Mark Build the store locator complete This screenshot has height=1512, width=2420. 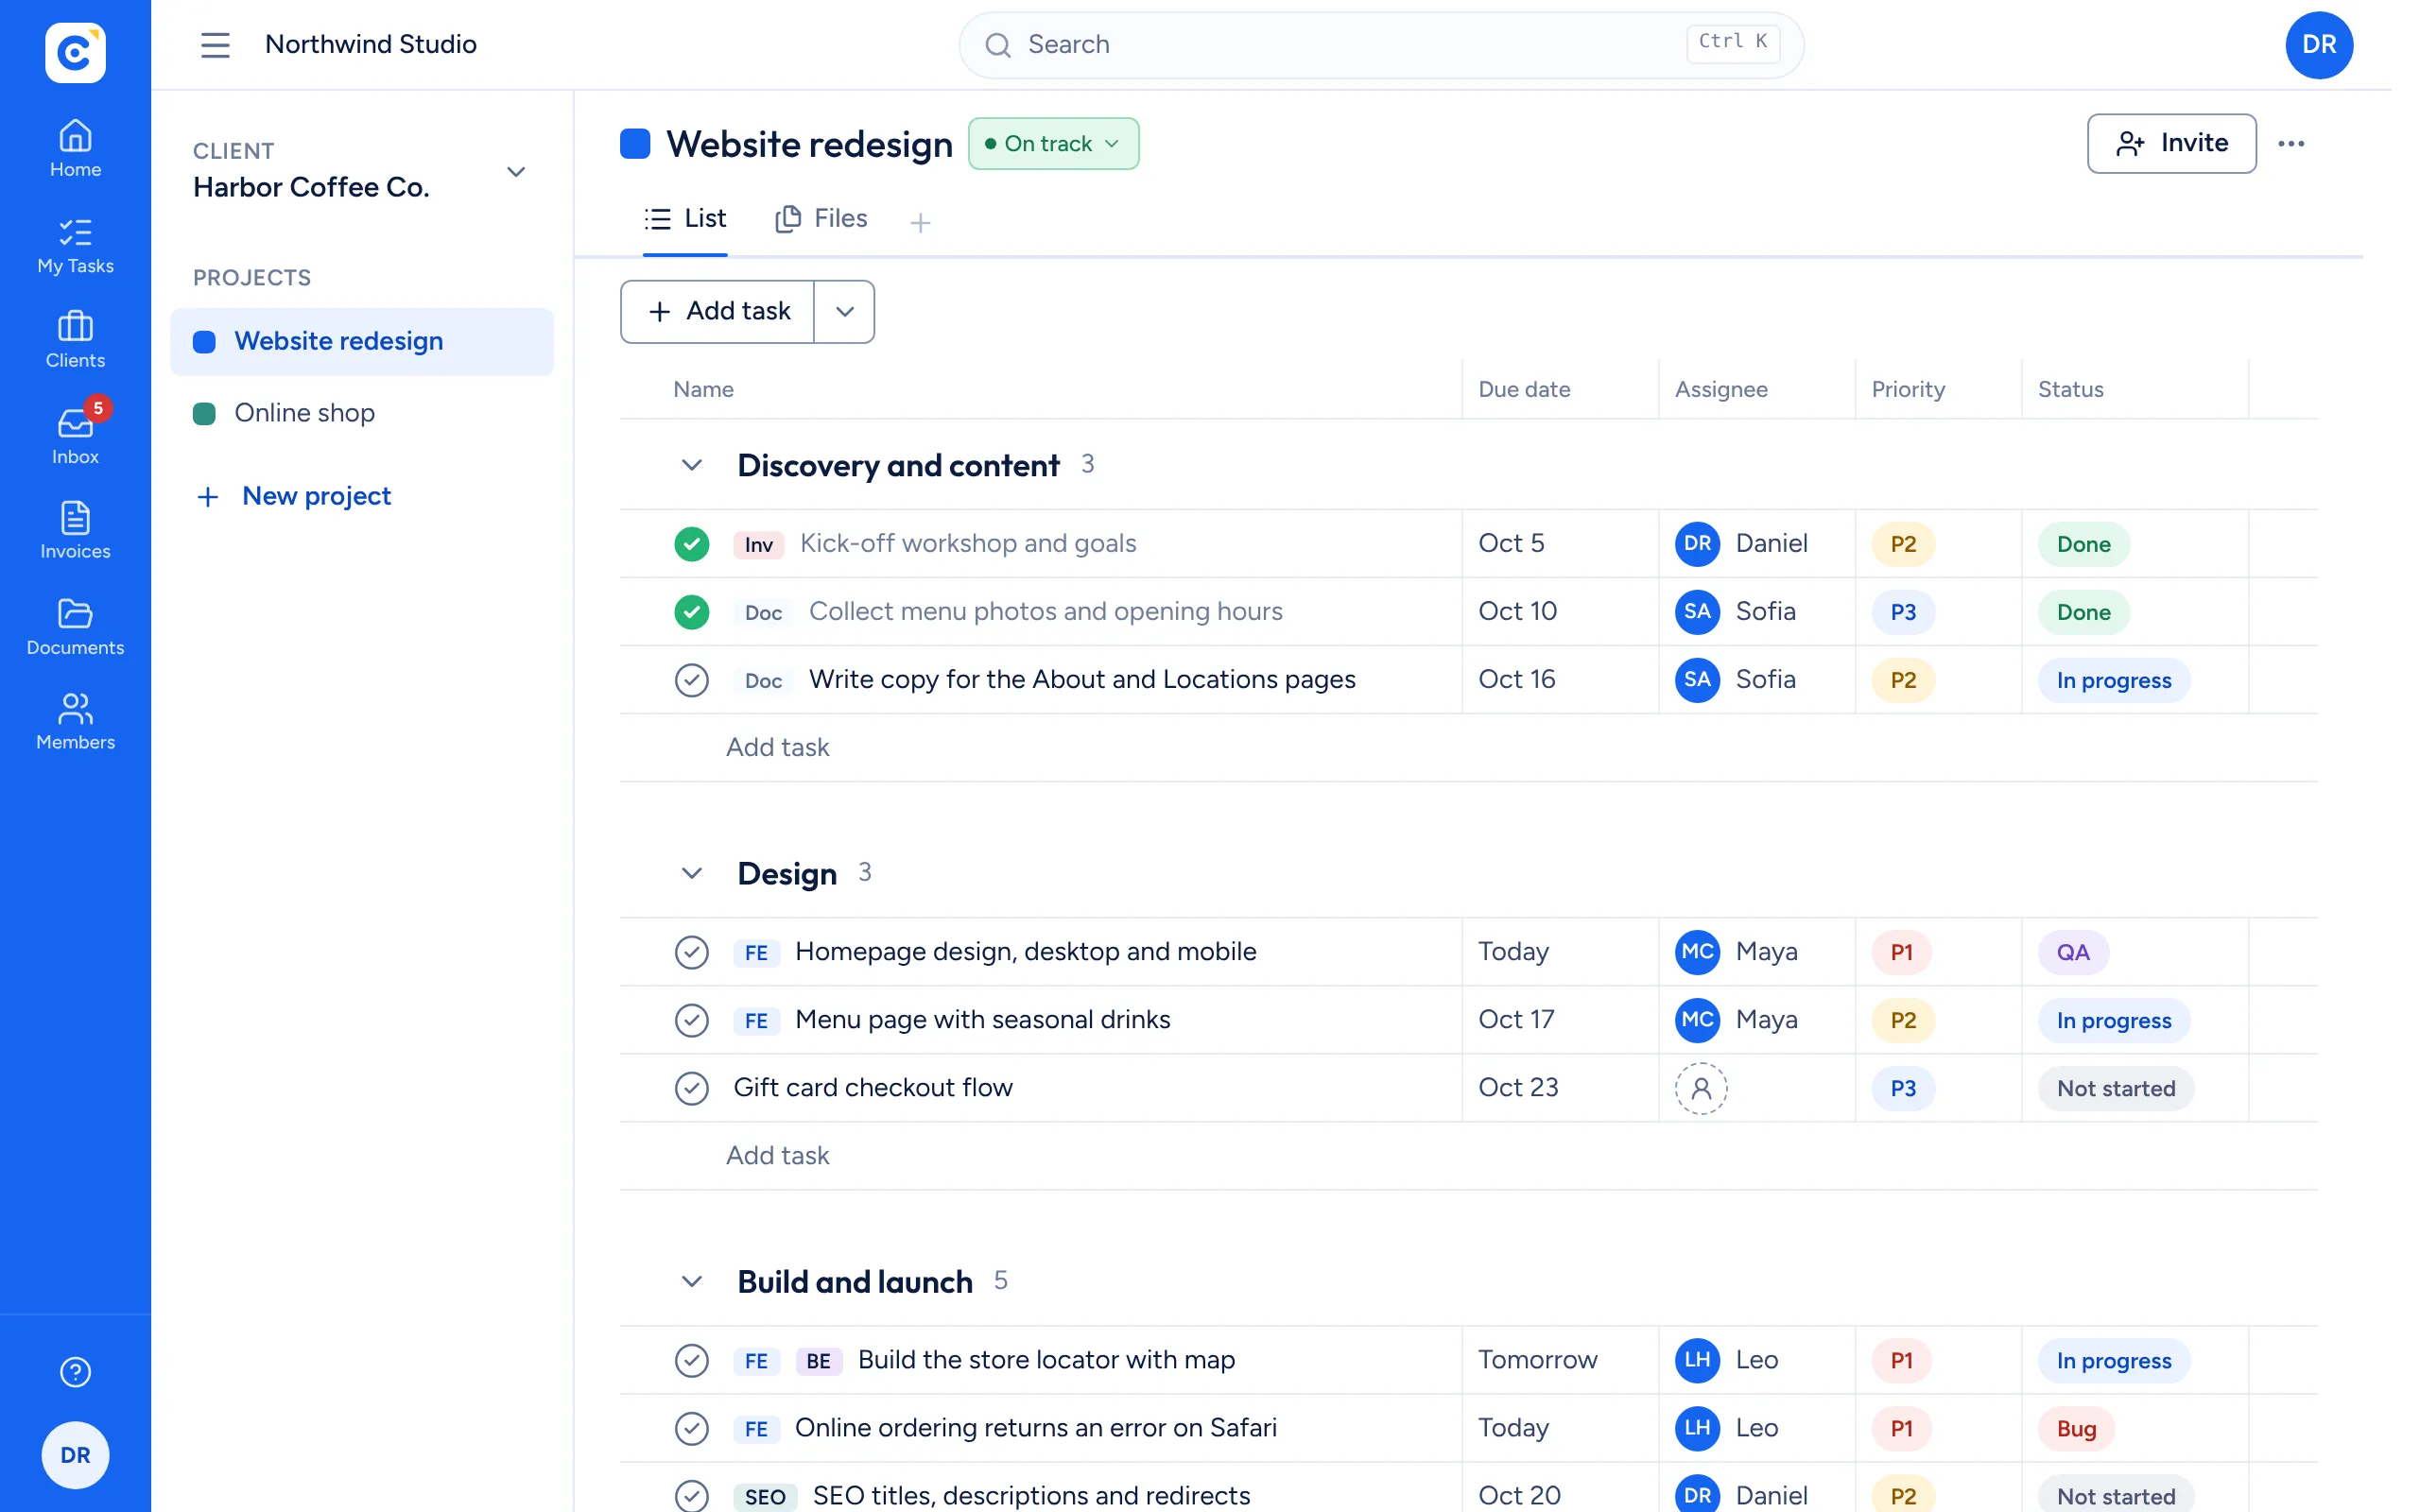691,1360
